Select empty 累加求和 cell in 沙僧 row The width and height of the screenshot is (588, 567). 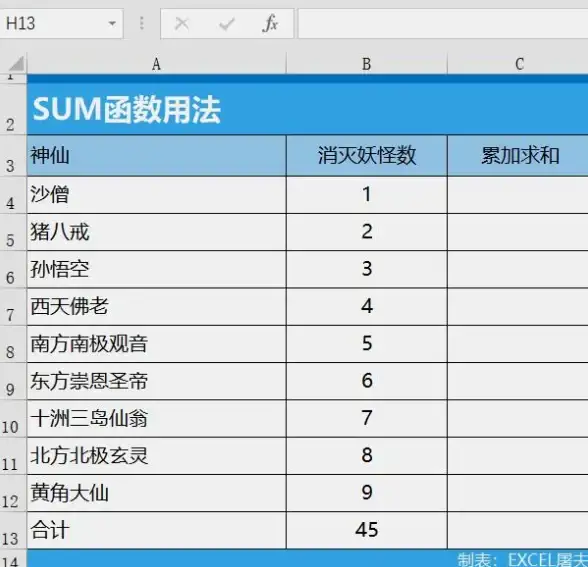[518, 195]
